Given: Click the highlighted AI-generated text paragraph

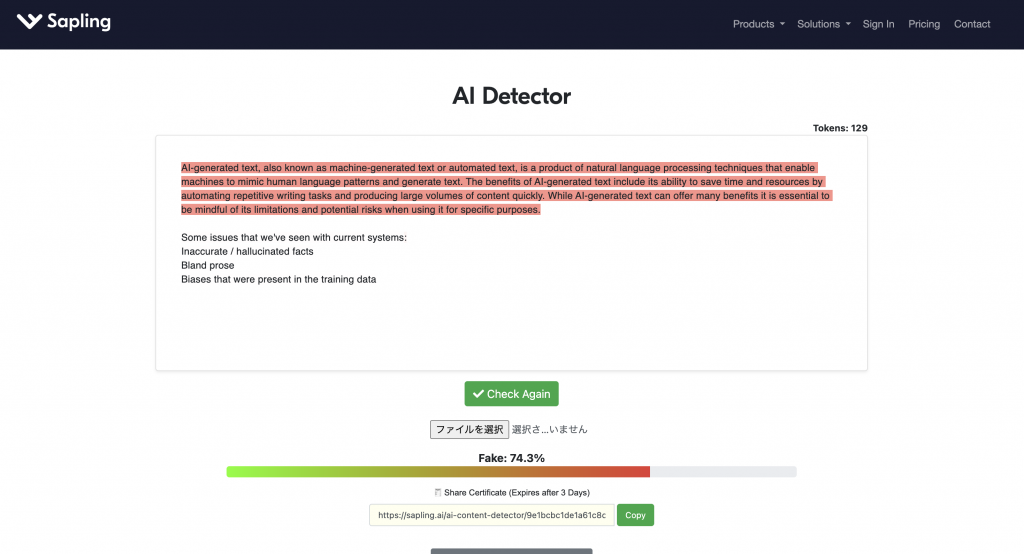Looking at the screenshot, I should (x=506, y=189).
